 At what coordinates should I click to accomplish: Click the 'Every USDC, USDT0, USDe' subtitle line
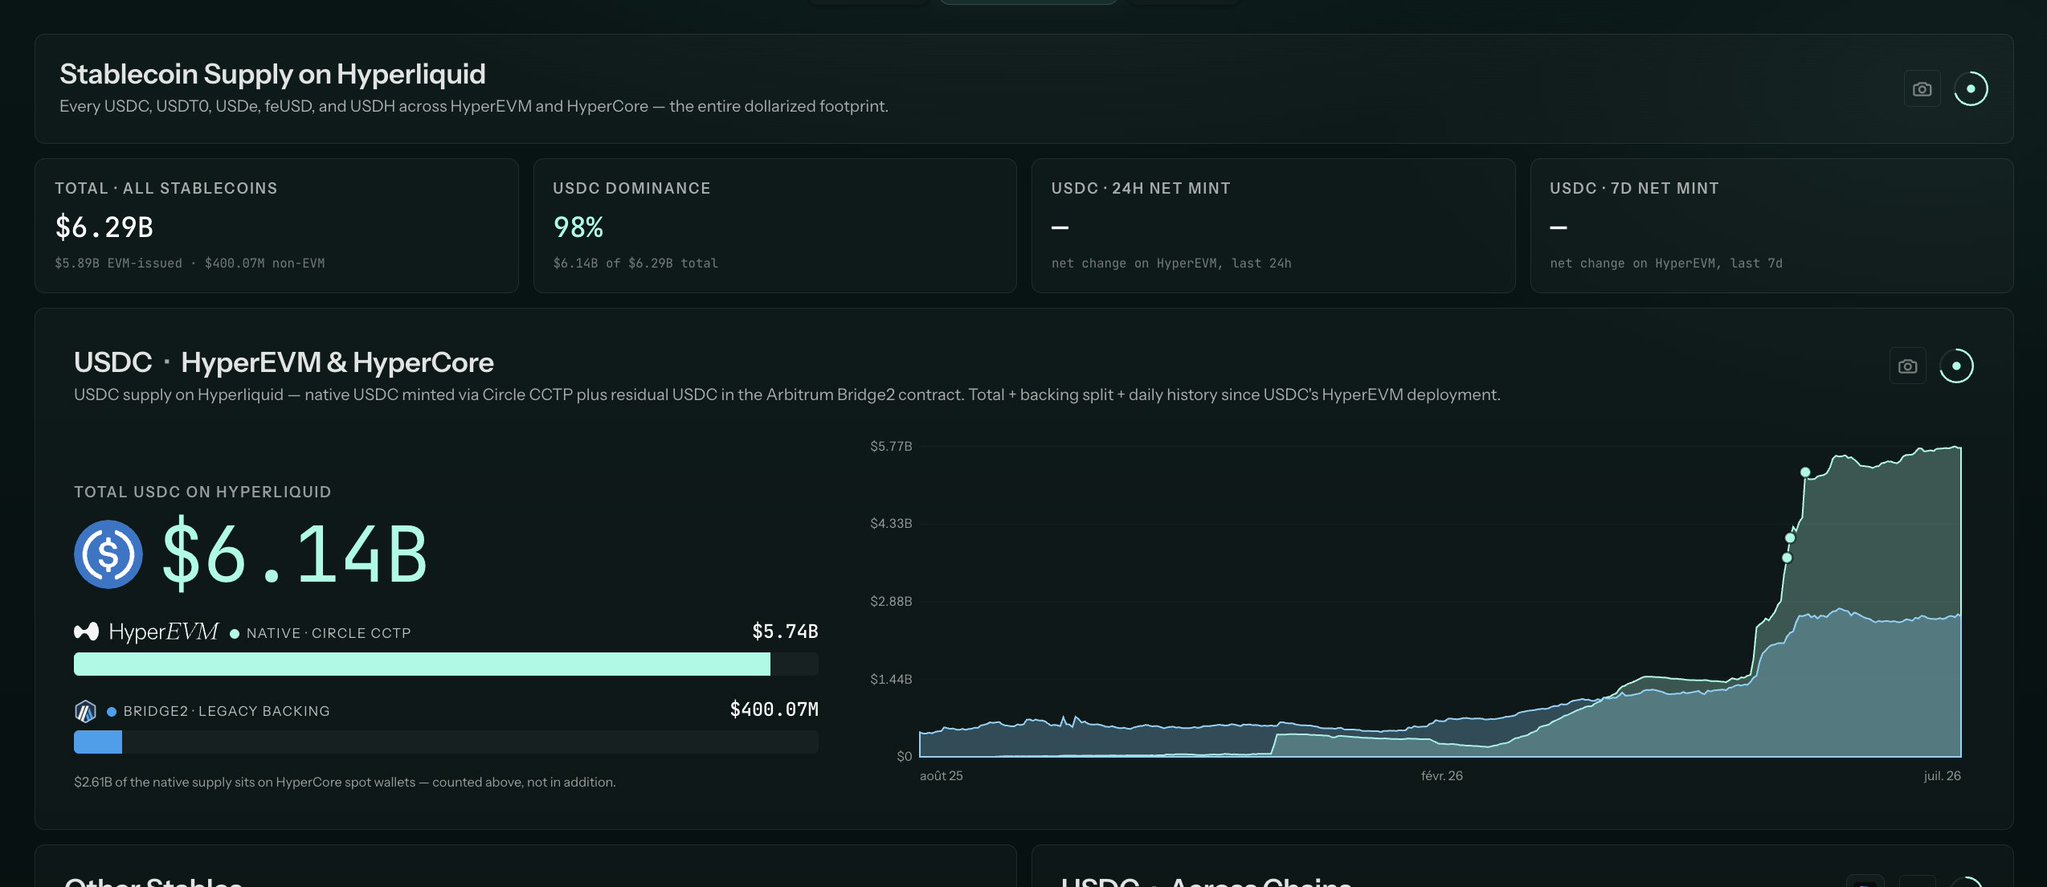click(x=474, y=106)
